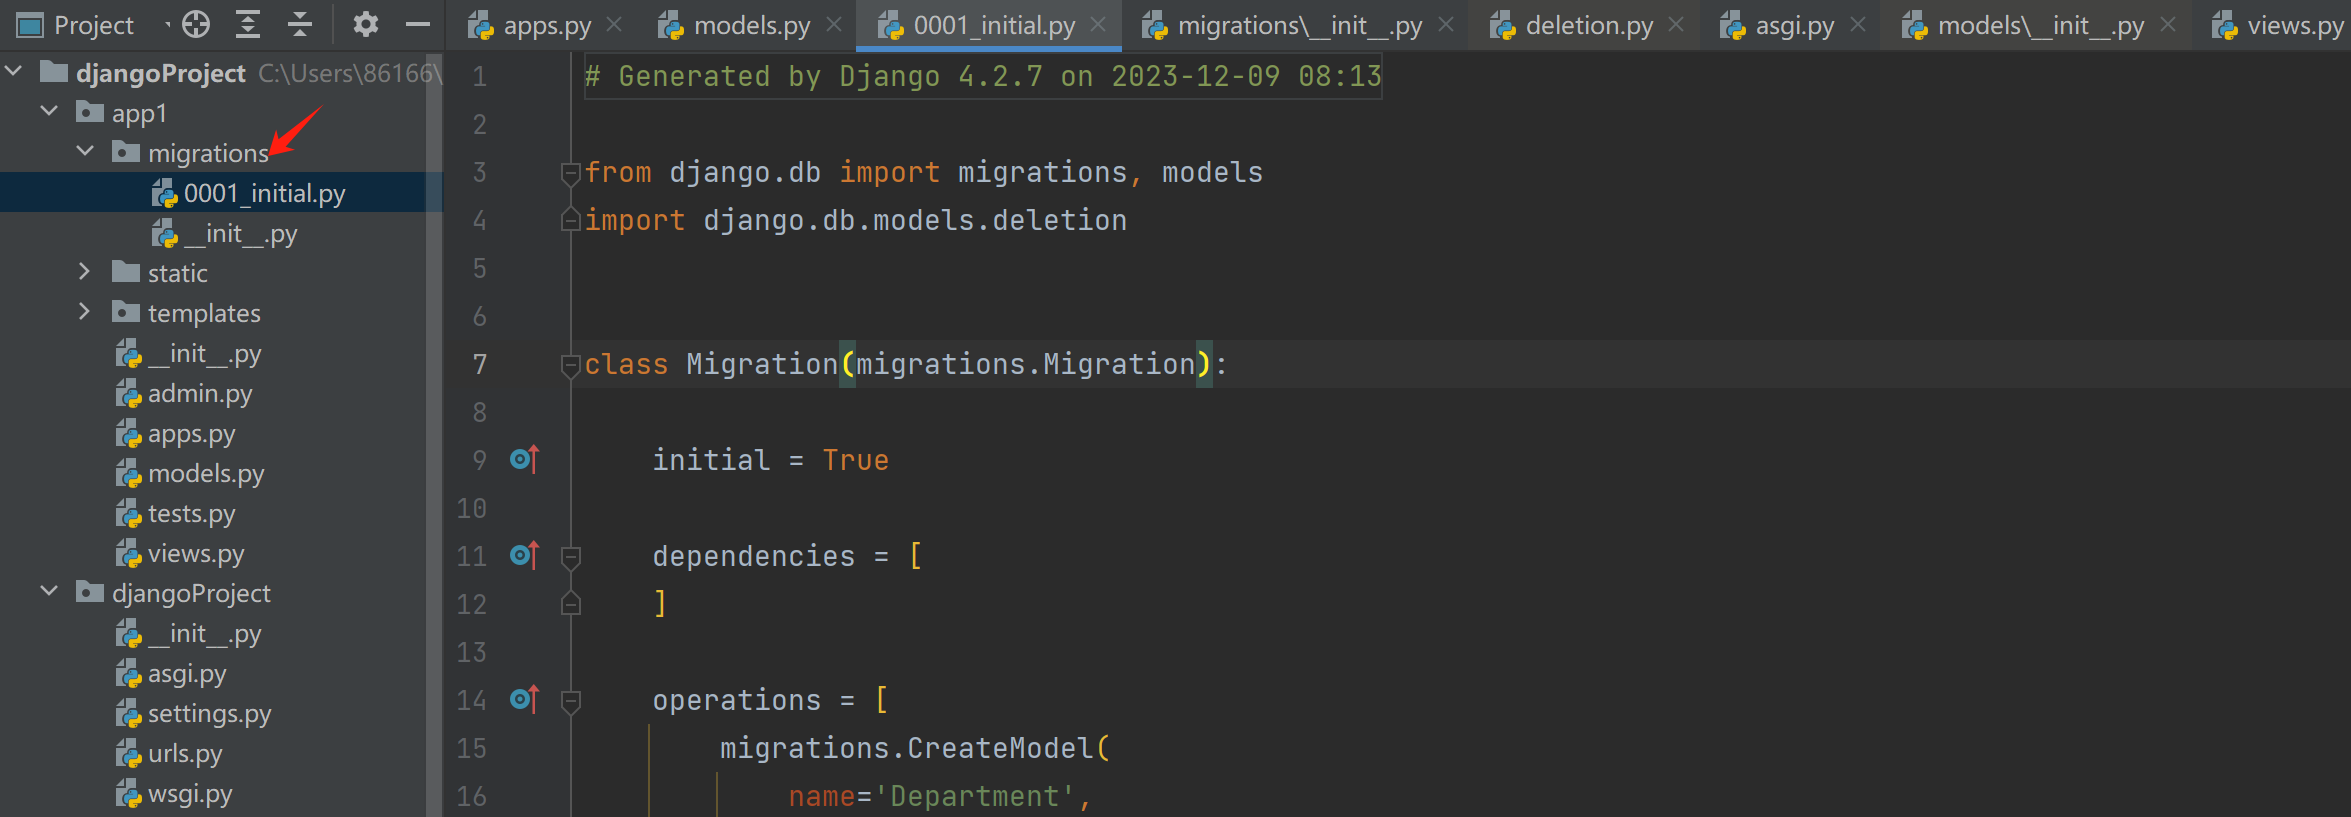Hide the Project tool window
The image size is (2351, 817).
(x=418, y=25)
